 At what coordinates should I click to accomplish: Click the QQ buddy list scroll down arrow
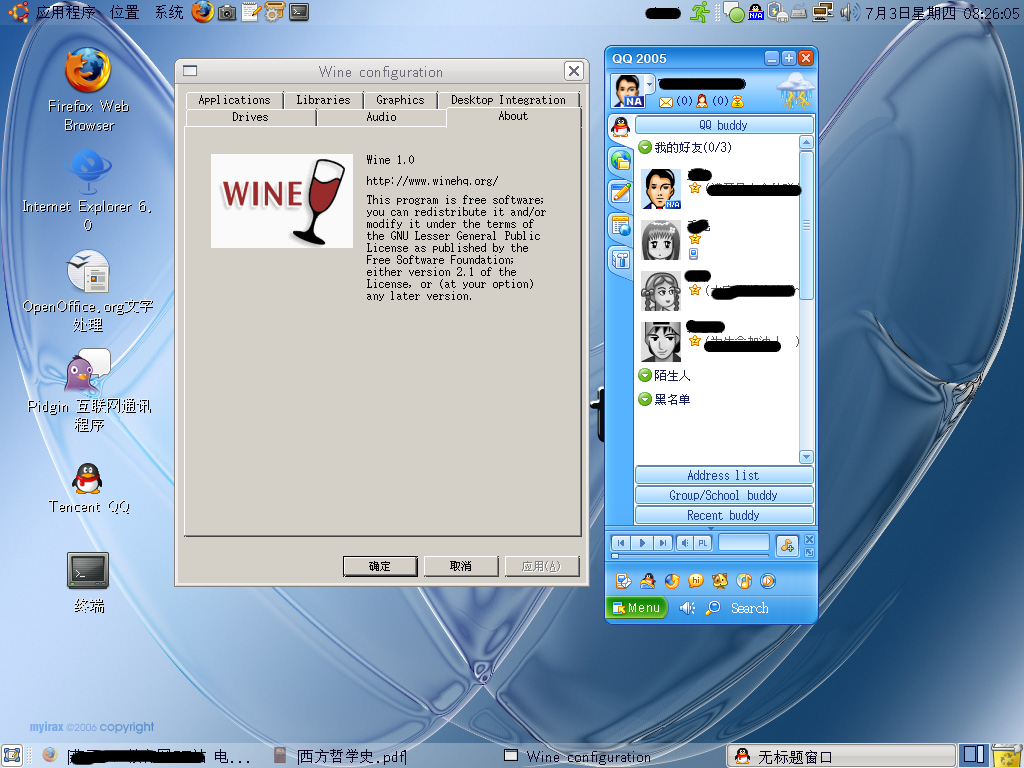[807, 457]
